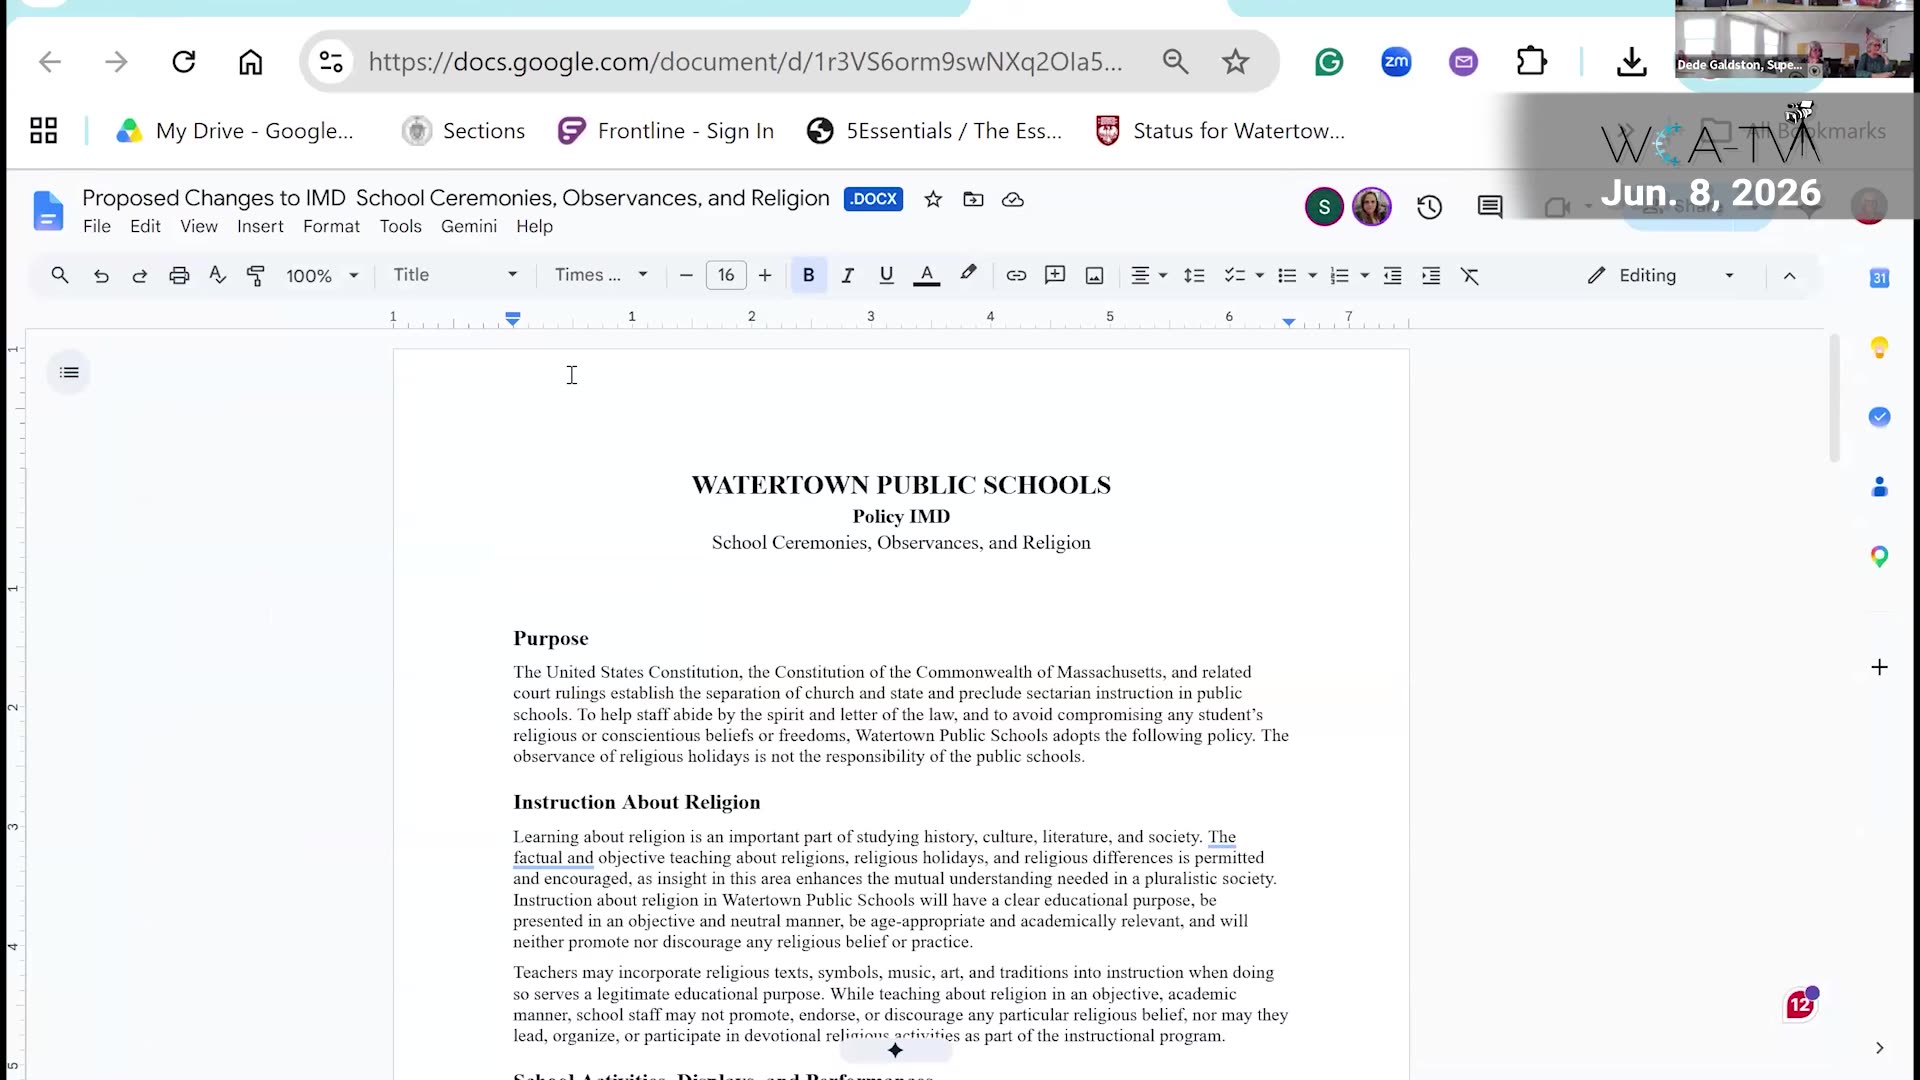Reload the browser page
1920x1080 pixels.
[x=184, y=62]
